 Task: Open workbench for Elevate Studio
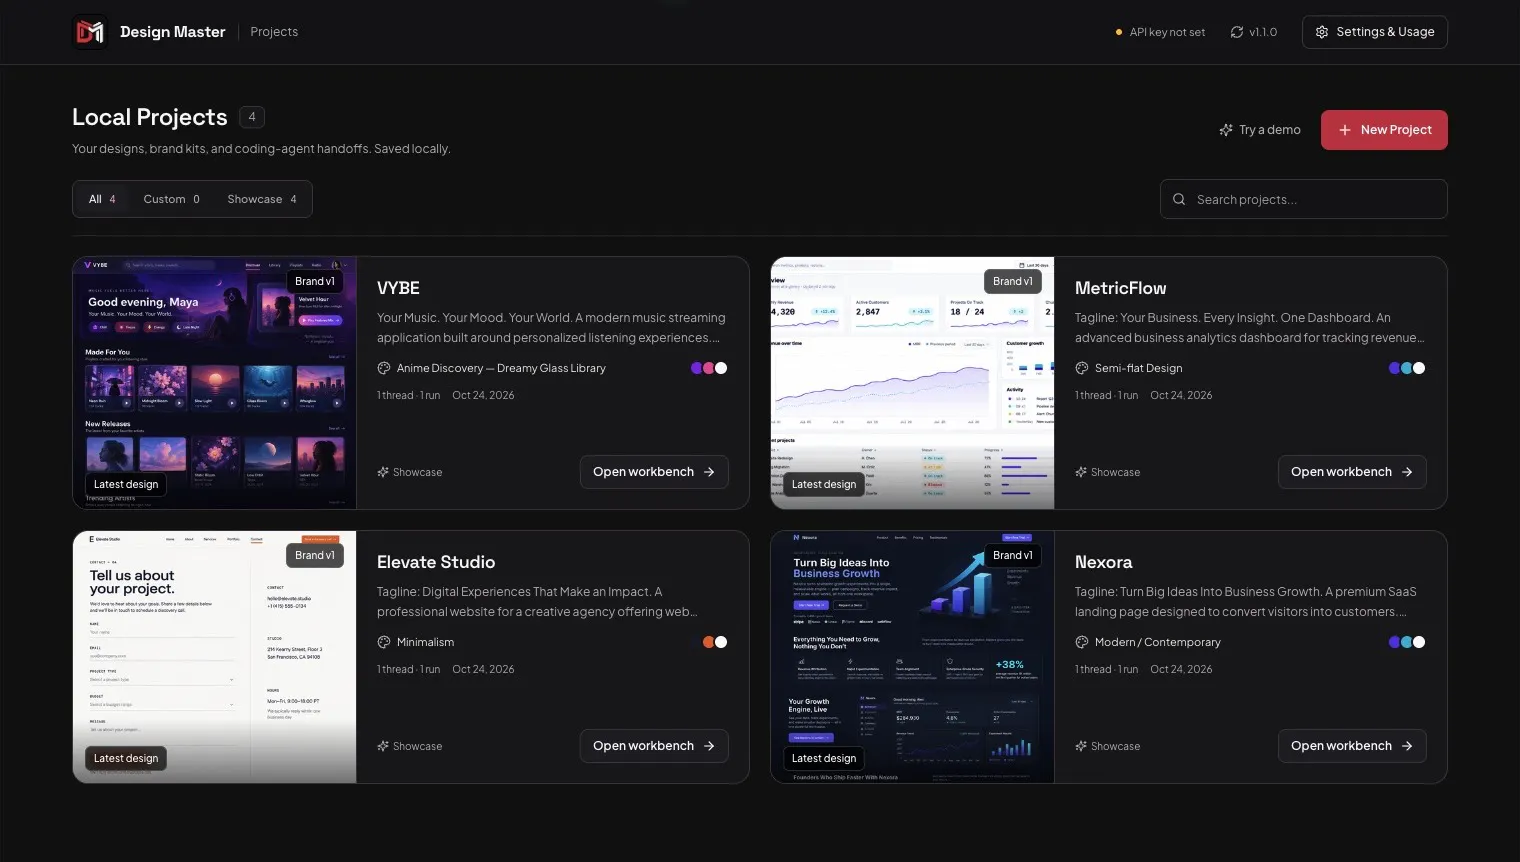point(654,746)
